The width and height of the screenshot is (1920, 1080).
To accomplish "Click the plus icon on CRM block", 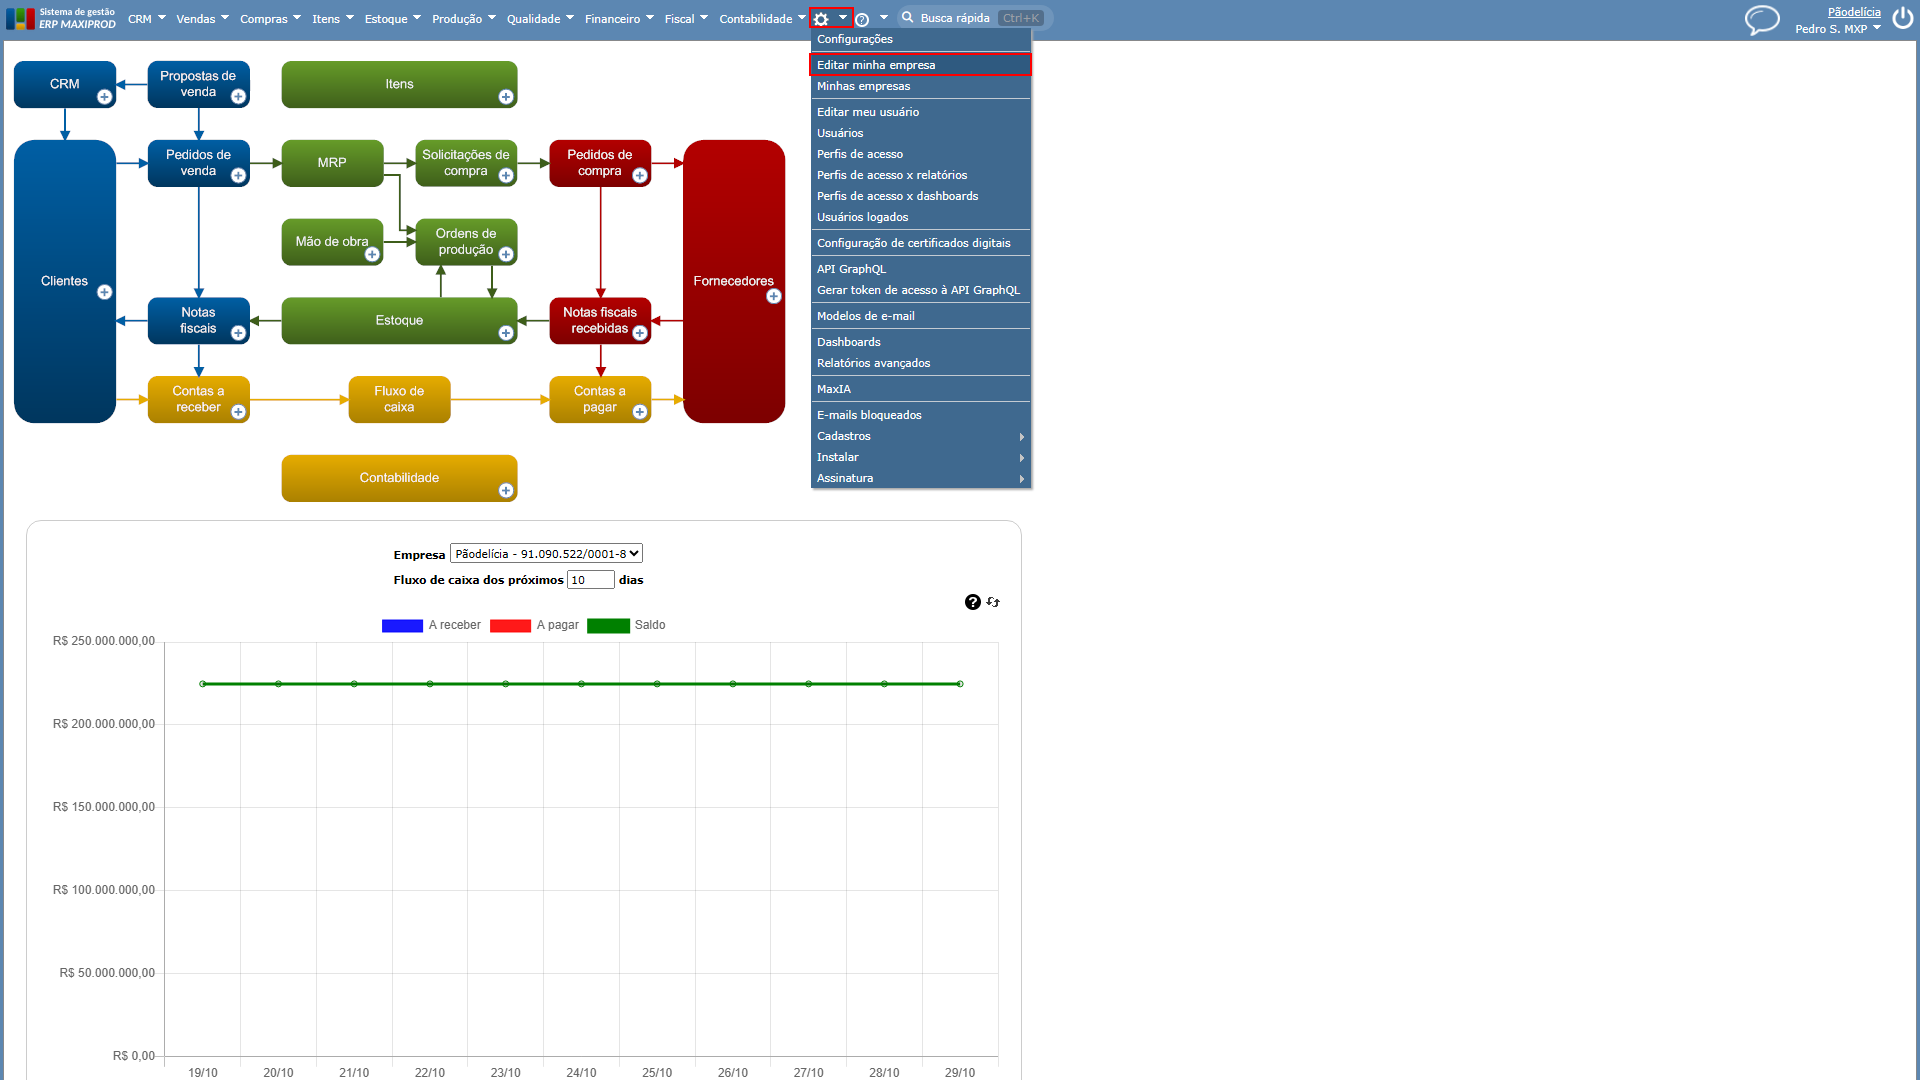I will (104, 97).
